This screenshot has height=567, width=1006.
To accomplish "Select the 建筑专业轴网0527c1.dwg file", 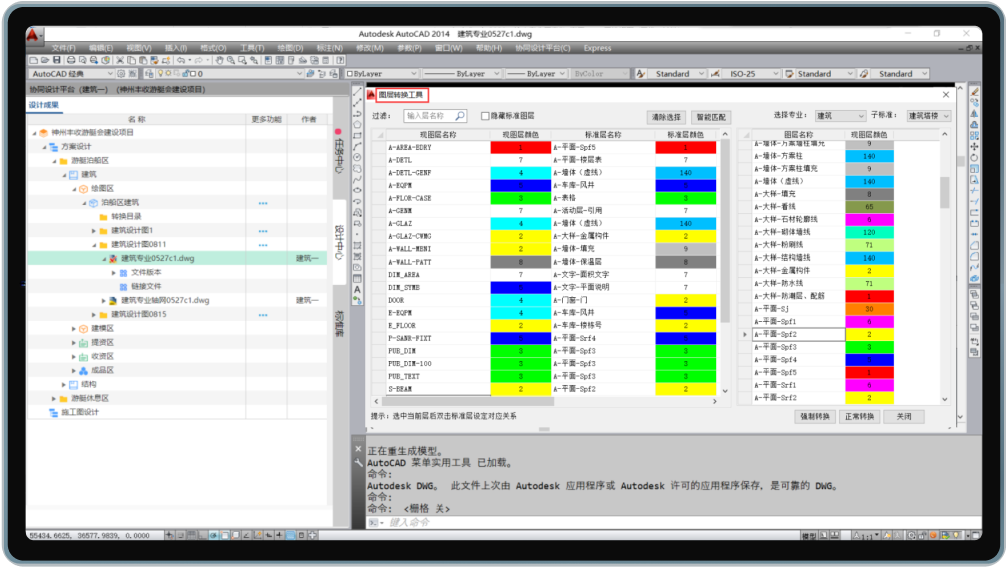I will pos(165,300).
